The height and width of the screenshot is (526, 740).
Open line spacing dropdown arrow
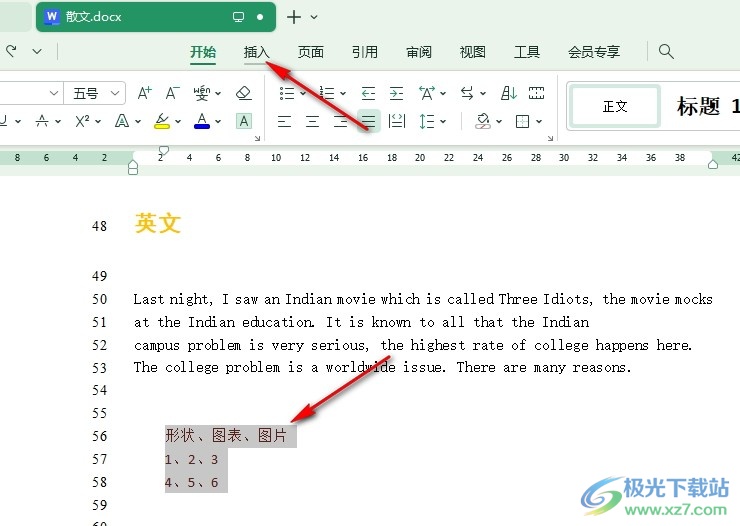443,122
